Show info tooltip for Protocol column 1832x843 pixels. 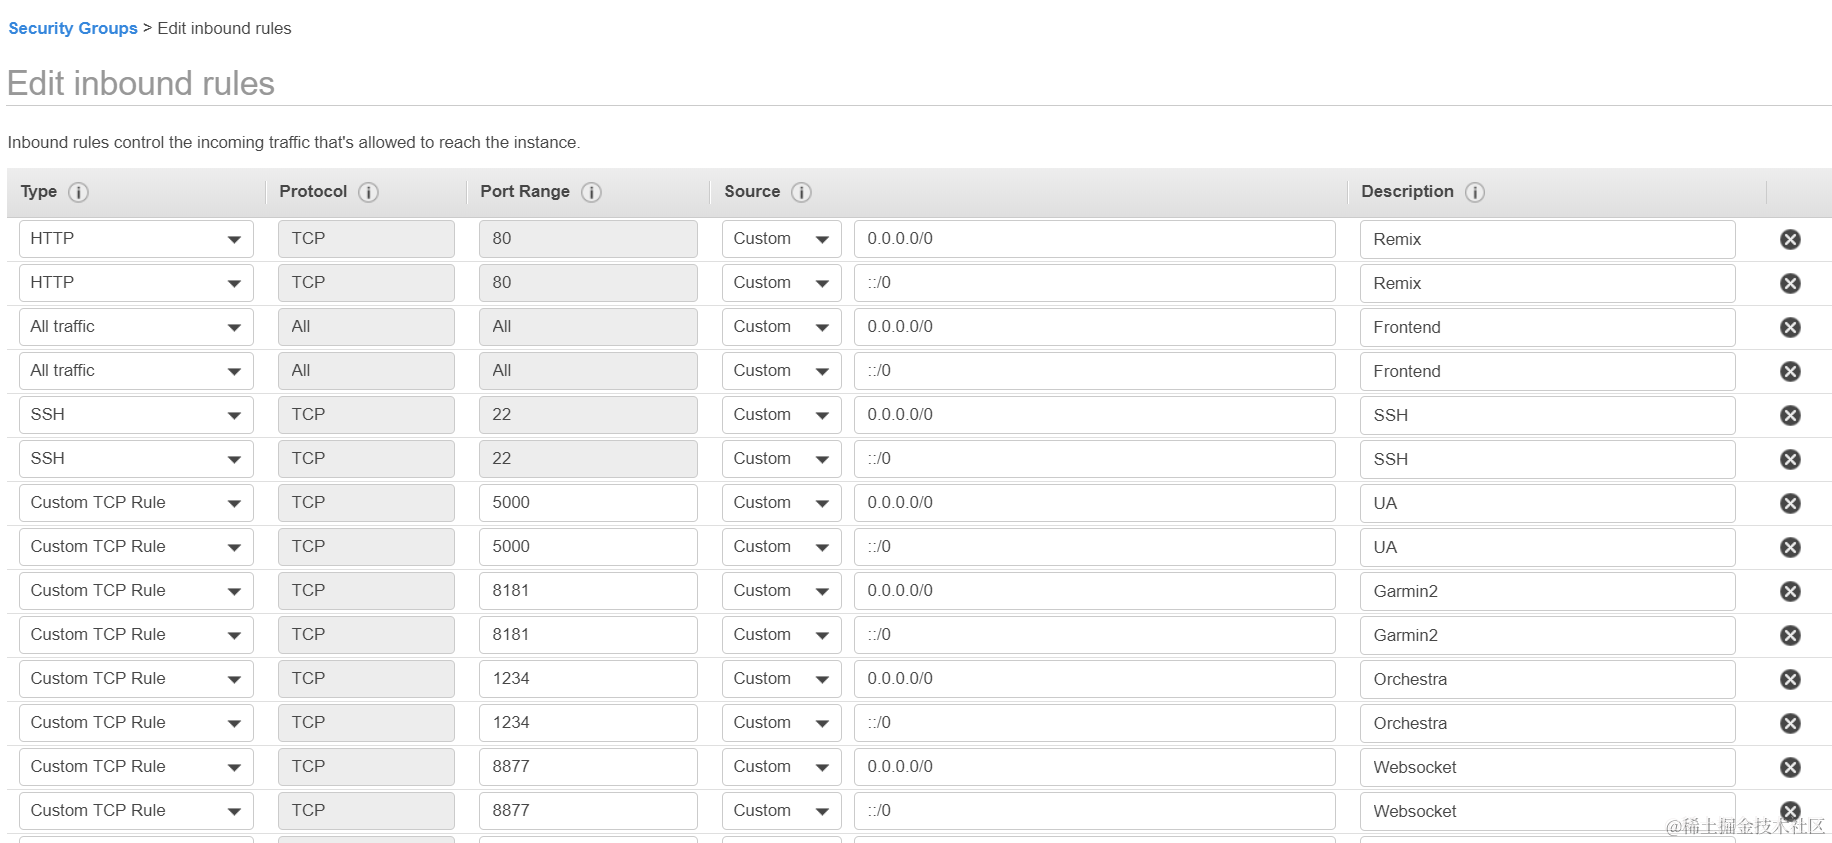(368, 192)
